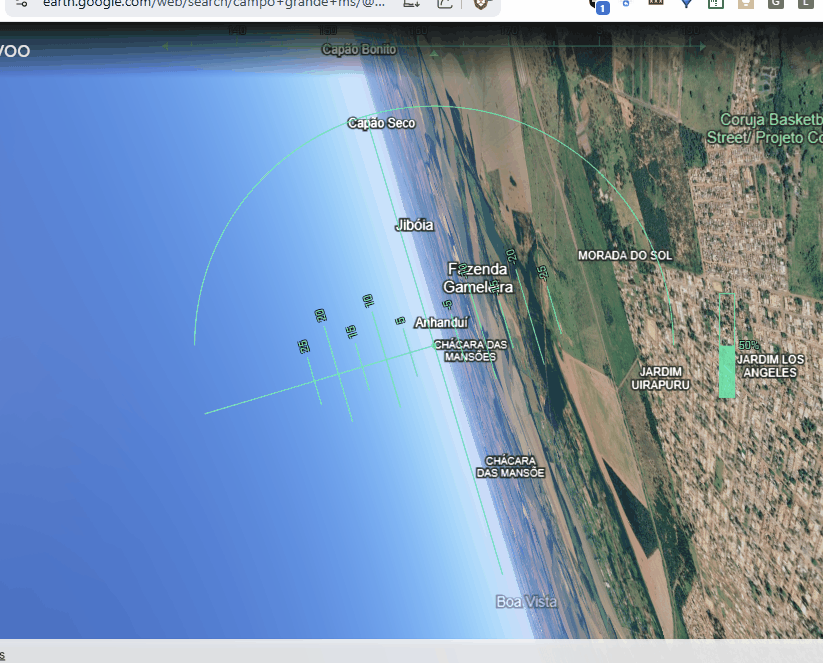The height and width of the screenshot is (663, 823).
Task: Click the 50% throttle readout
Action: [748, 345]
